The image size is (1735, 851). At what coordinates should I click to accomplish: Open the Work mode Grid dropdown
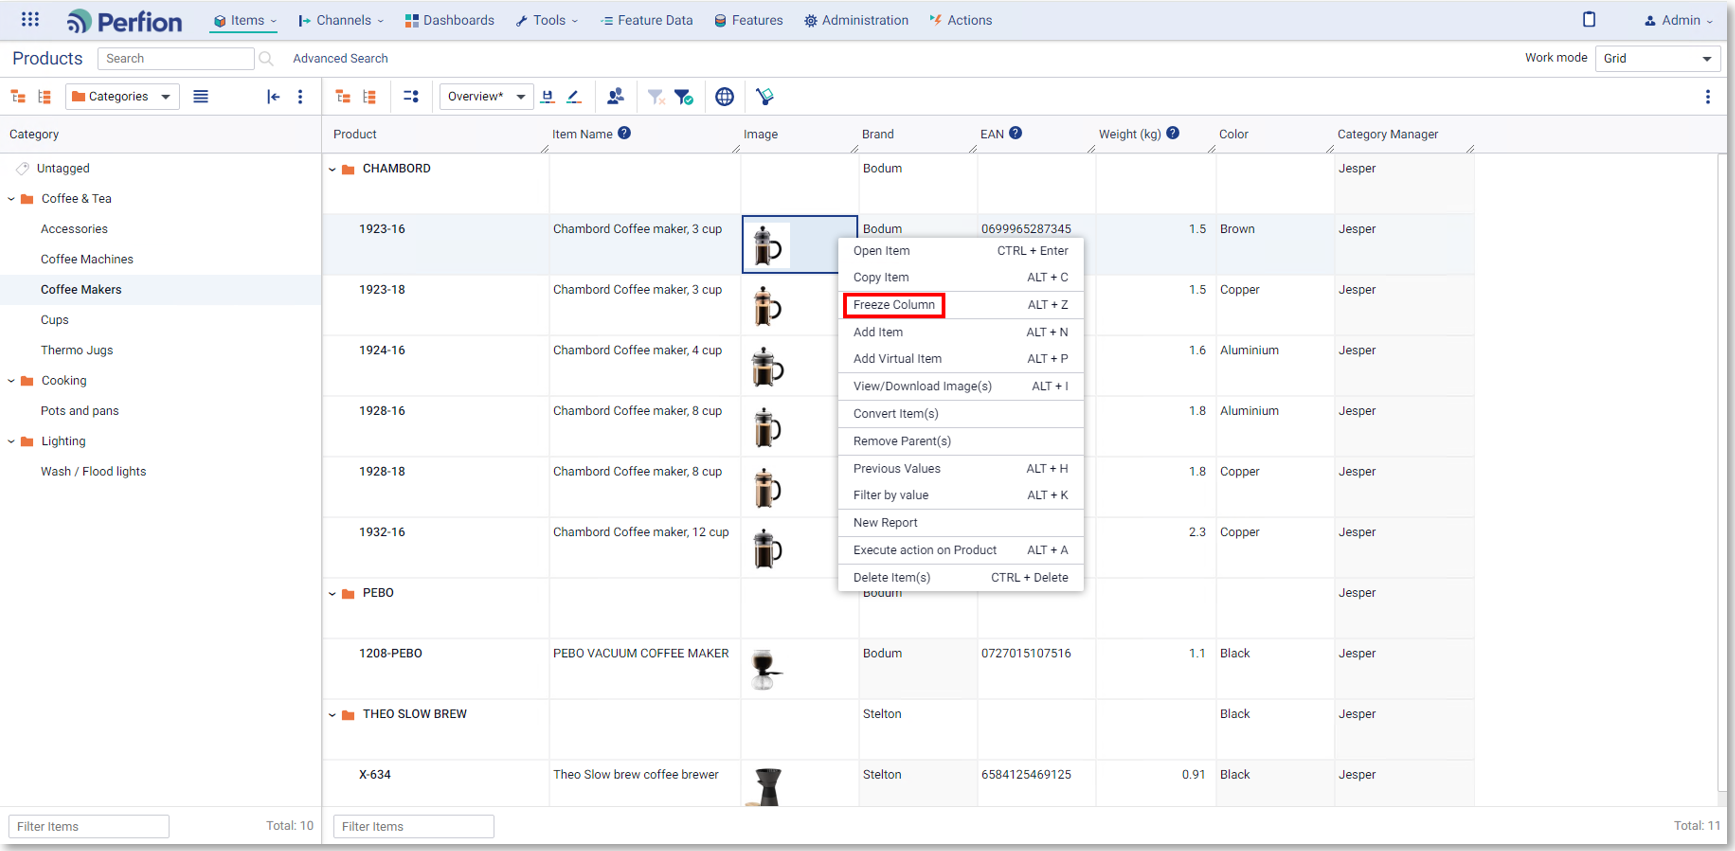1657,58
